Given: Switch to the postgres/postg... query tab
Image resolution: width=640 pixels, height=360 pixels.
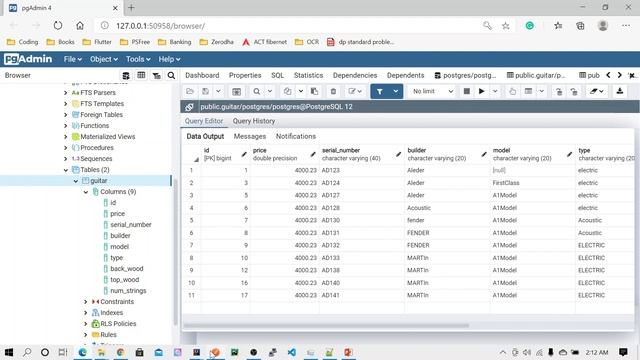Looking at the screenshot, I should pyautogui.click(x=466, y=76).
